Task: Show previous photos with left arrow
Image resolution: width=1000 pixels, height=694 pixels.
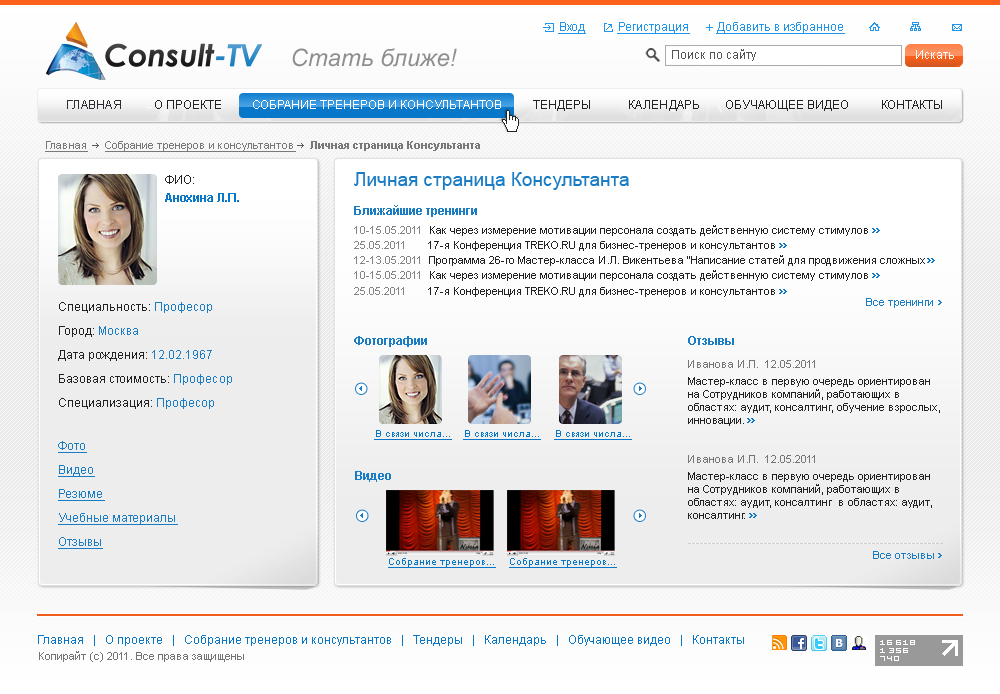Action: click(361, 388)
